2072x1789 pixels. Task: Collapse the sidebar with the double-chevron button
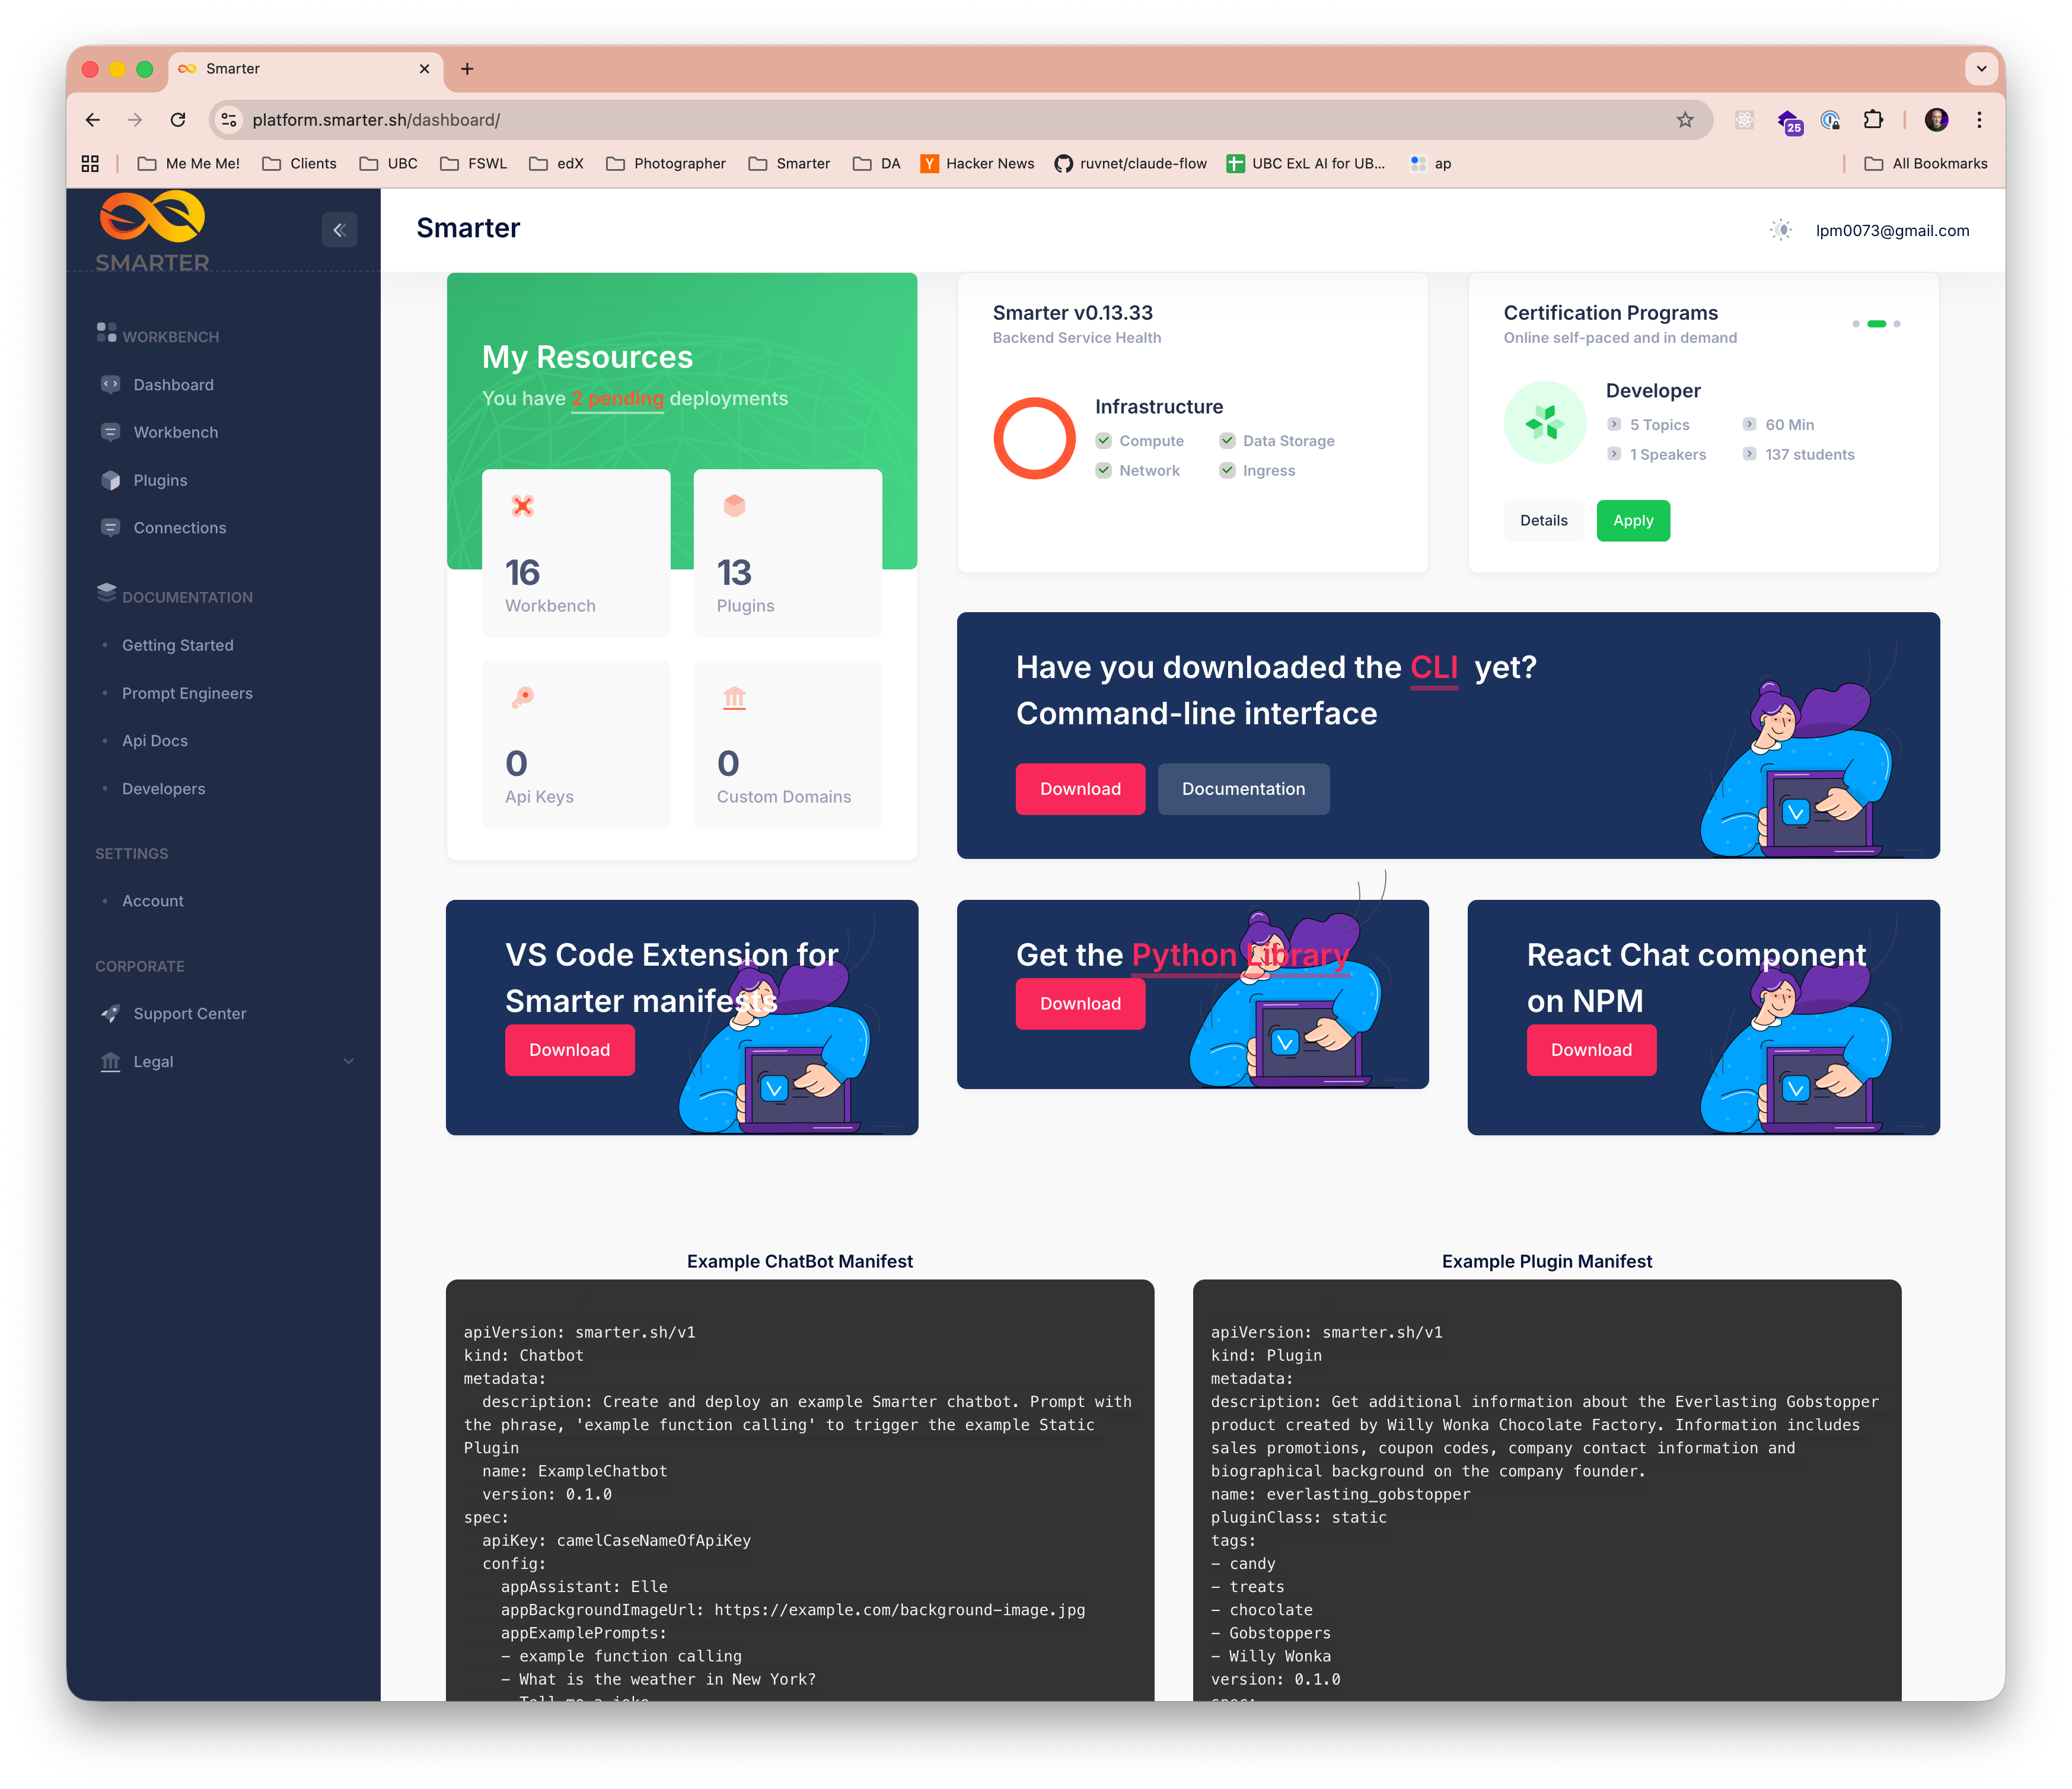point(339,230)
